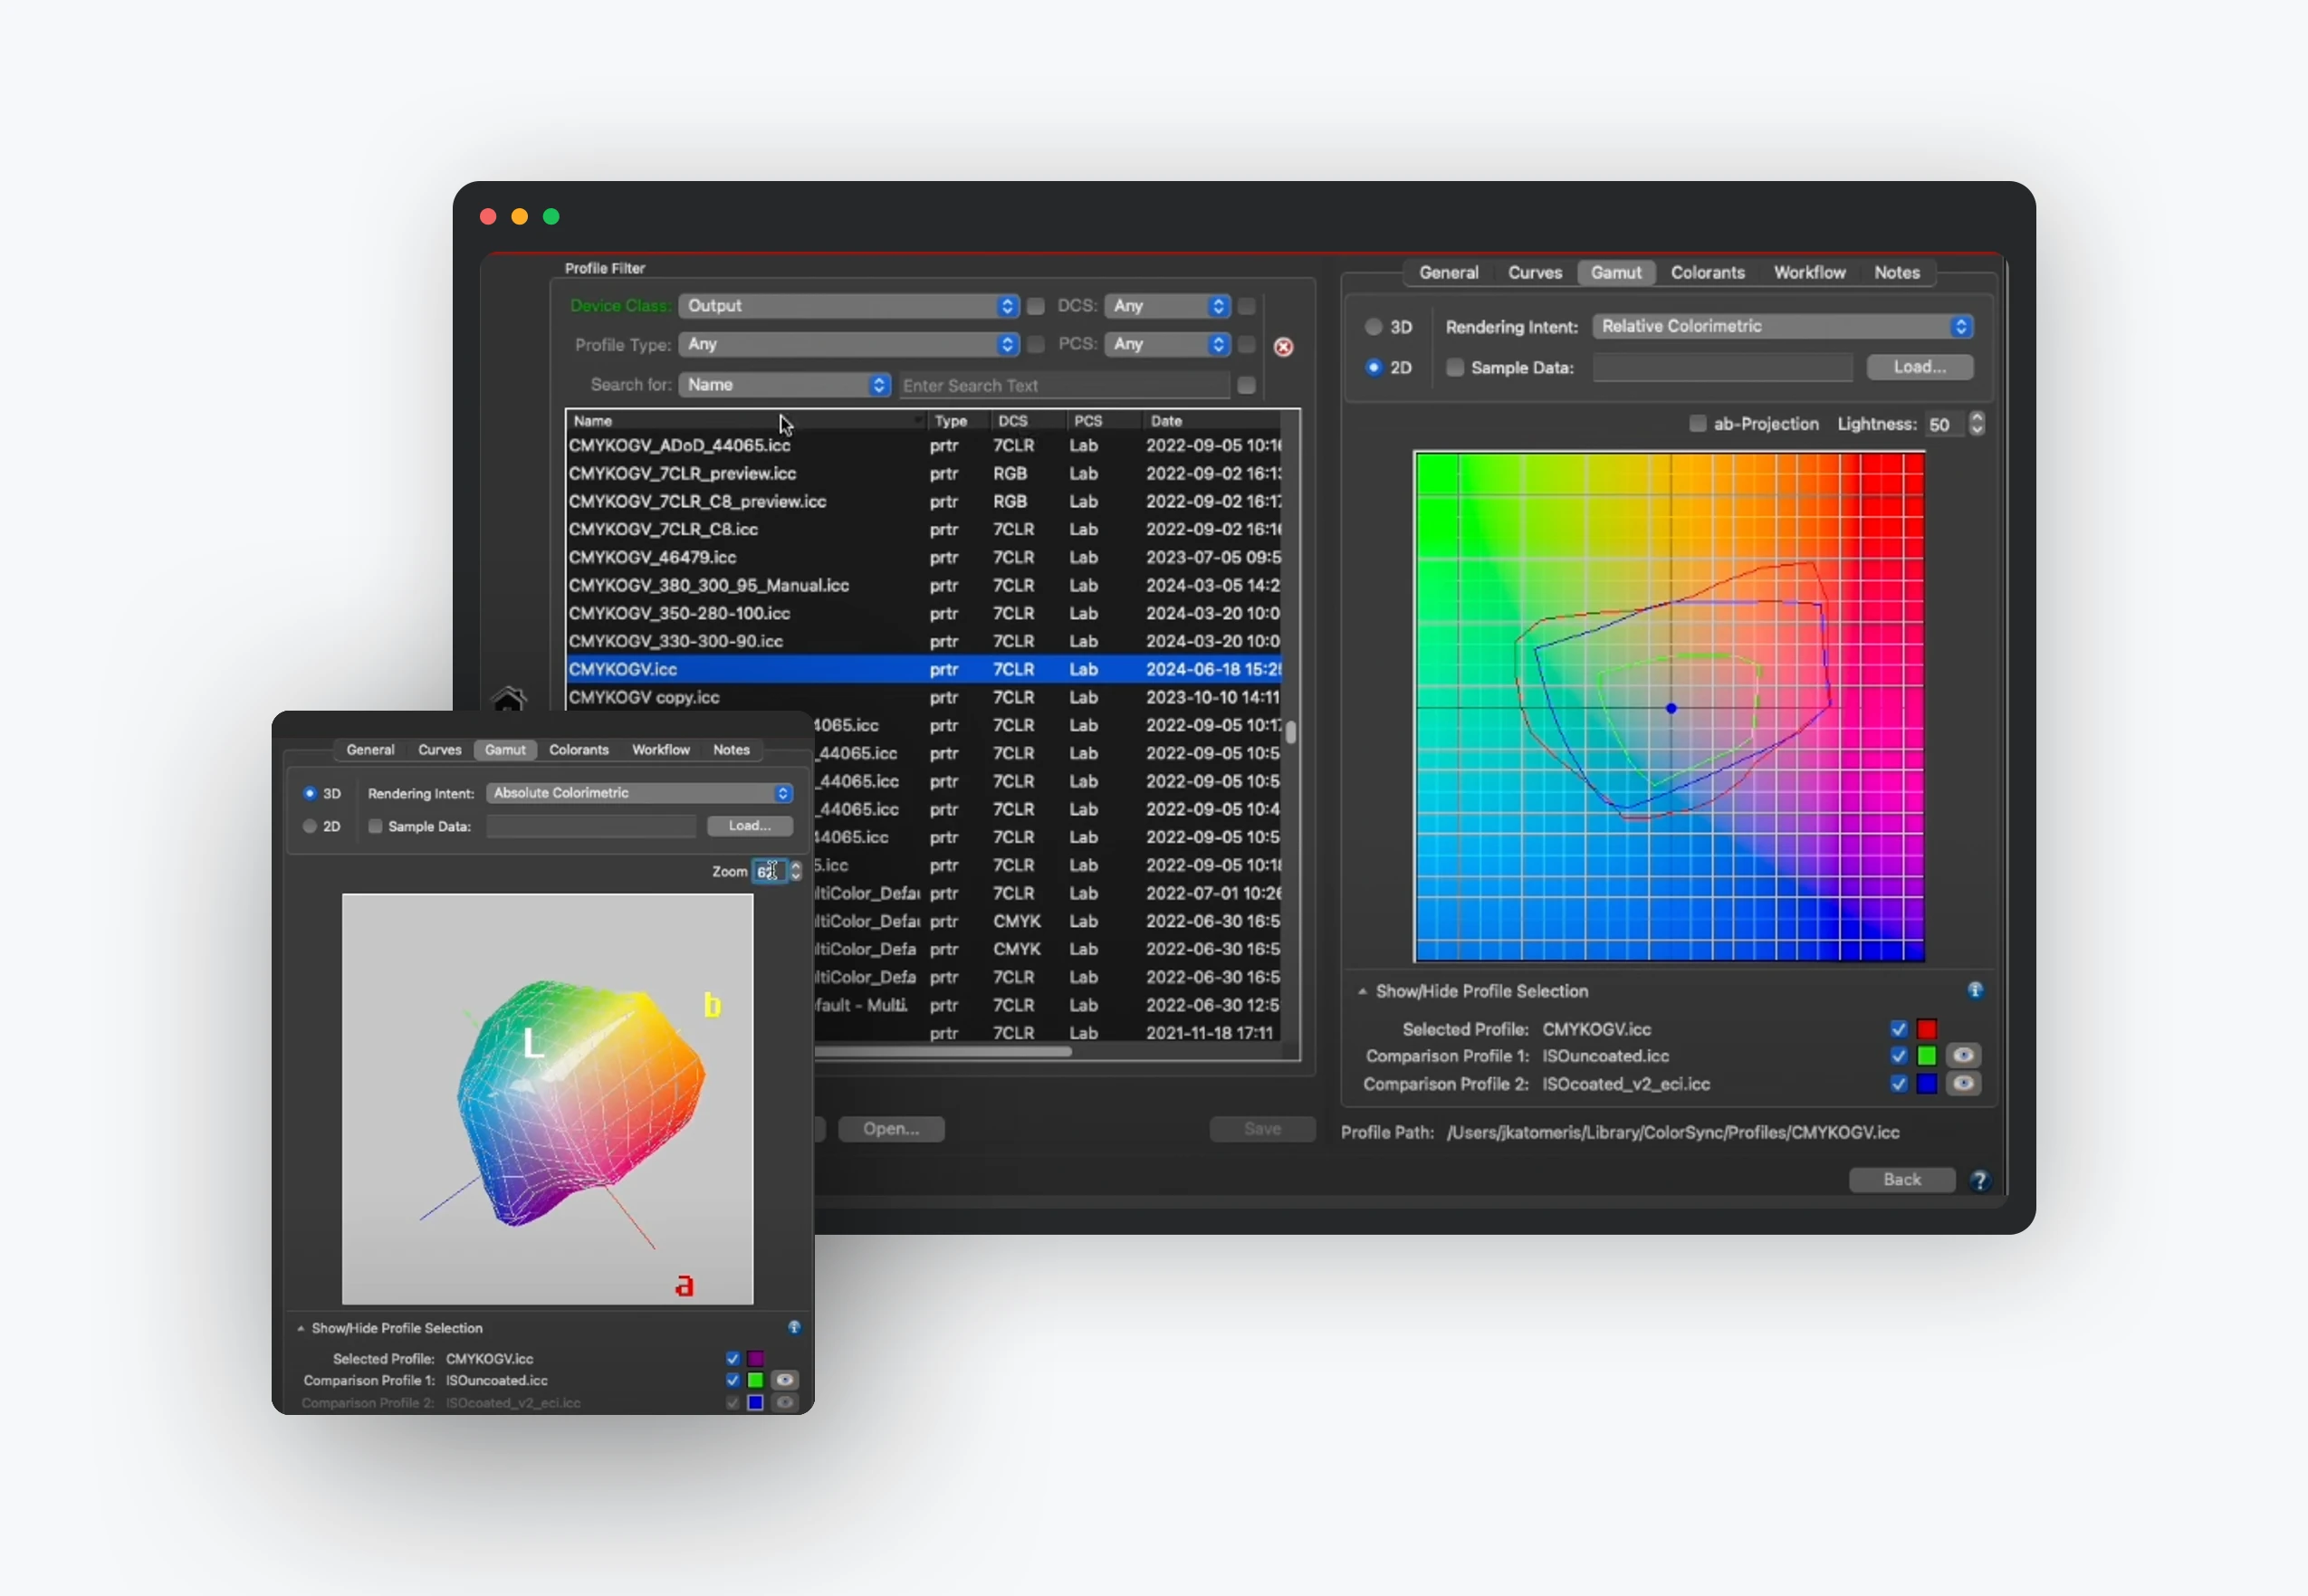This screenshot has width=2308, height=1596.
Task: Click eye icon for ISOcoated_v2_eci.icc profile
Action: pyautogui.click(x=1963, y=1084)
